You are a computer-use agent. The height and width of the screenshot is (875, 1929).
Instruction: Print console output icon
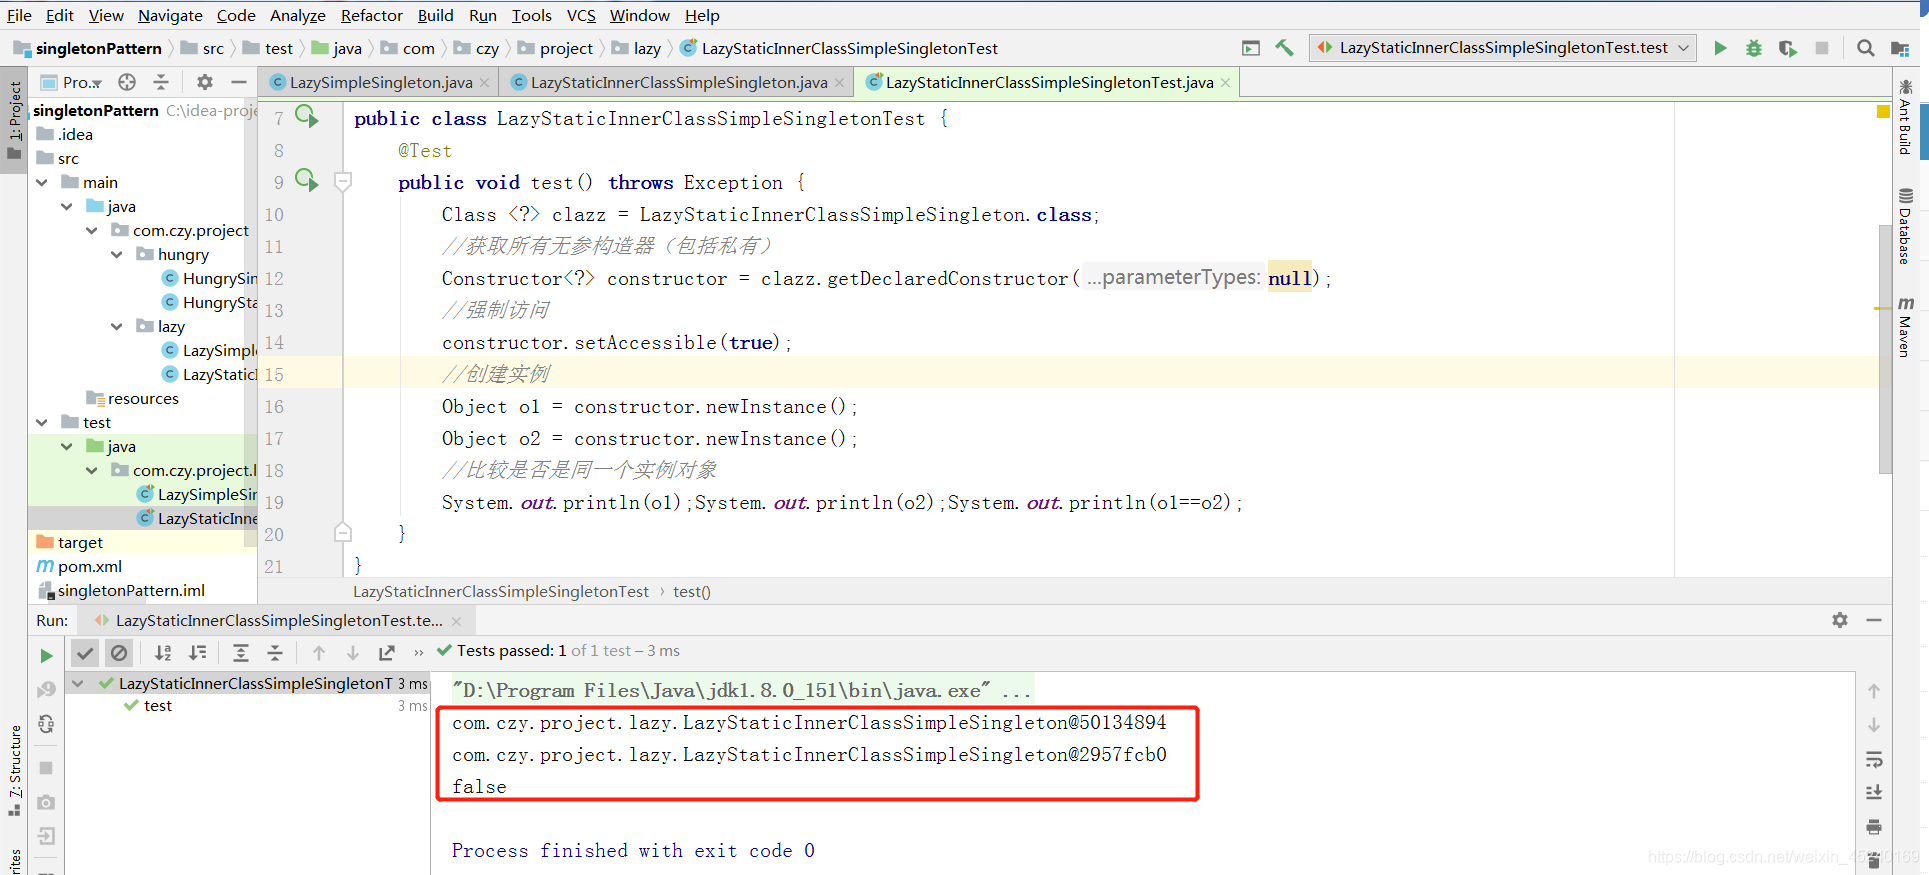click(x=1874, y=827)
